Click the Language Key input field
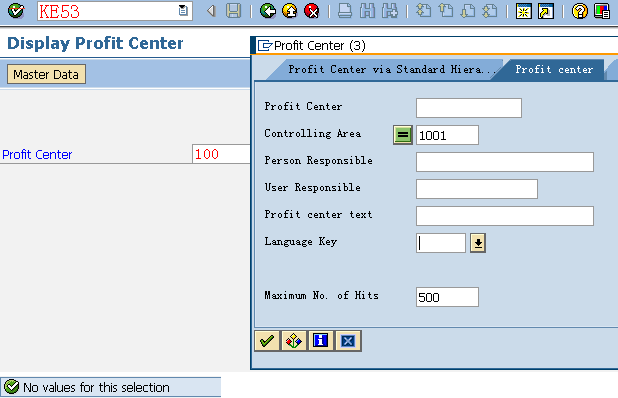The height and width of the screenshot is (398, 618). point(441,243)
